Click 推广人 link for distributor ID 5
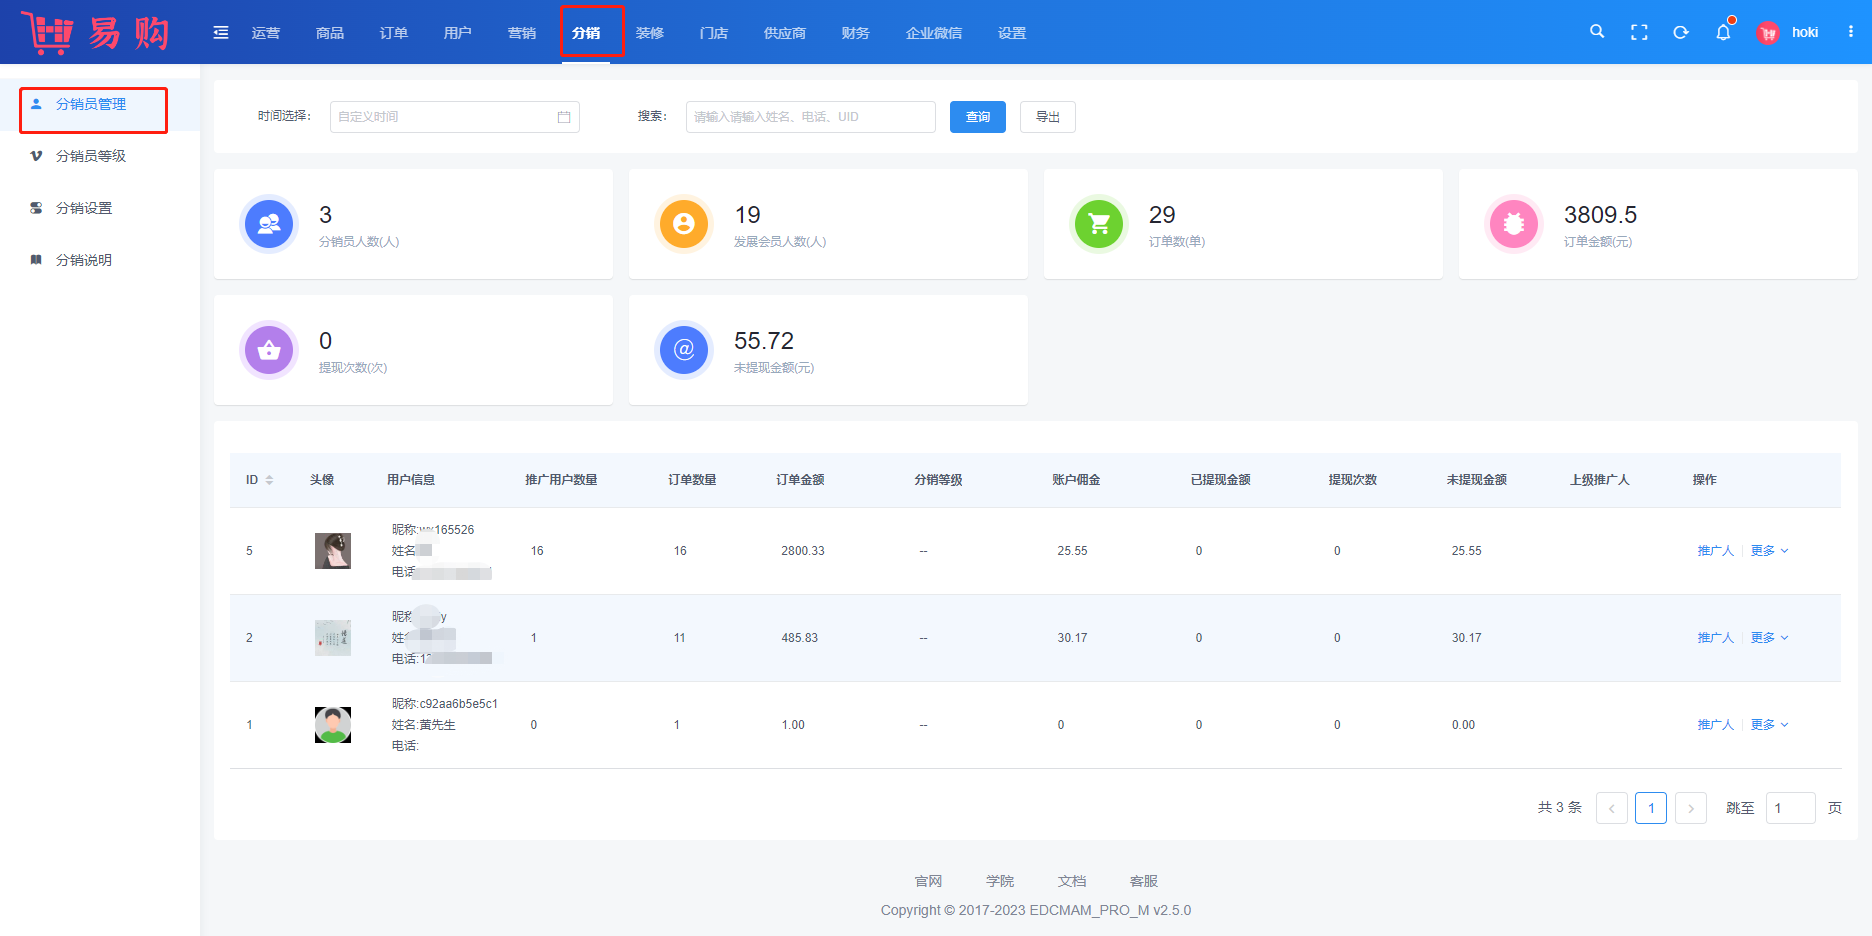The image size is (1872, 936). pos(1715,551)
